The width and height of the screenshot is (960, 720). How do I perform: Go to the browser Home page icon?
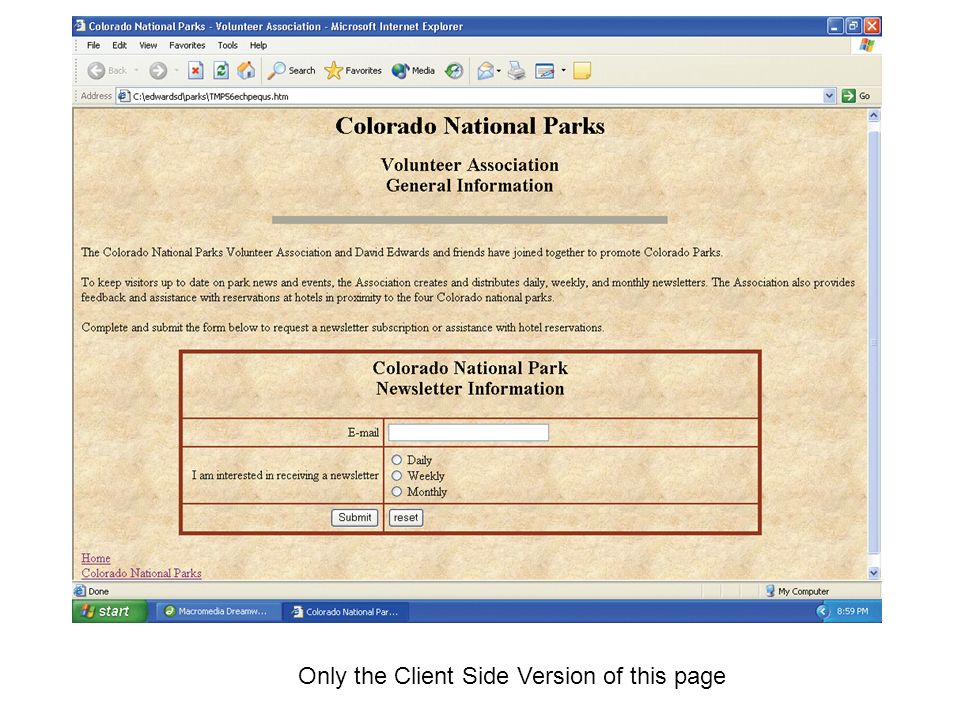[x=246, y=71]
